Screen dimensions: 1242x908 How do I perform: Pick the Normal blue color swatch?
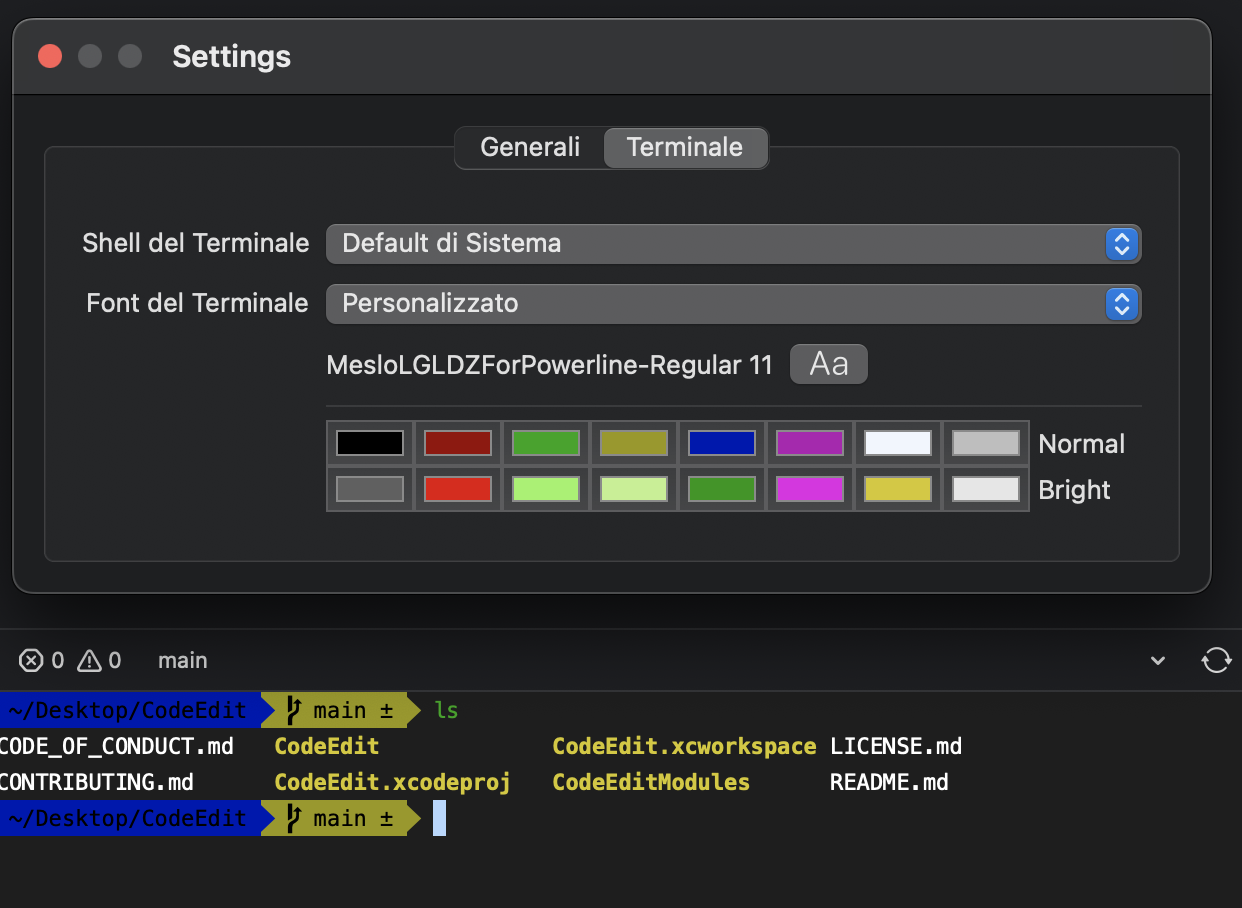pyautogui.click(x=722, y=443)
